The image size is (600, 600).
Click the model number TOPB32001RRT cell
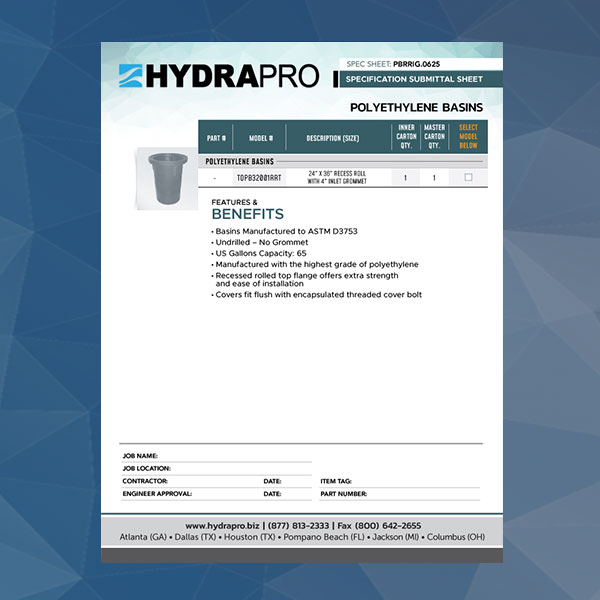(x=259, y=178)
